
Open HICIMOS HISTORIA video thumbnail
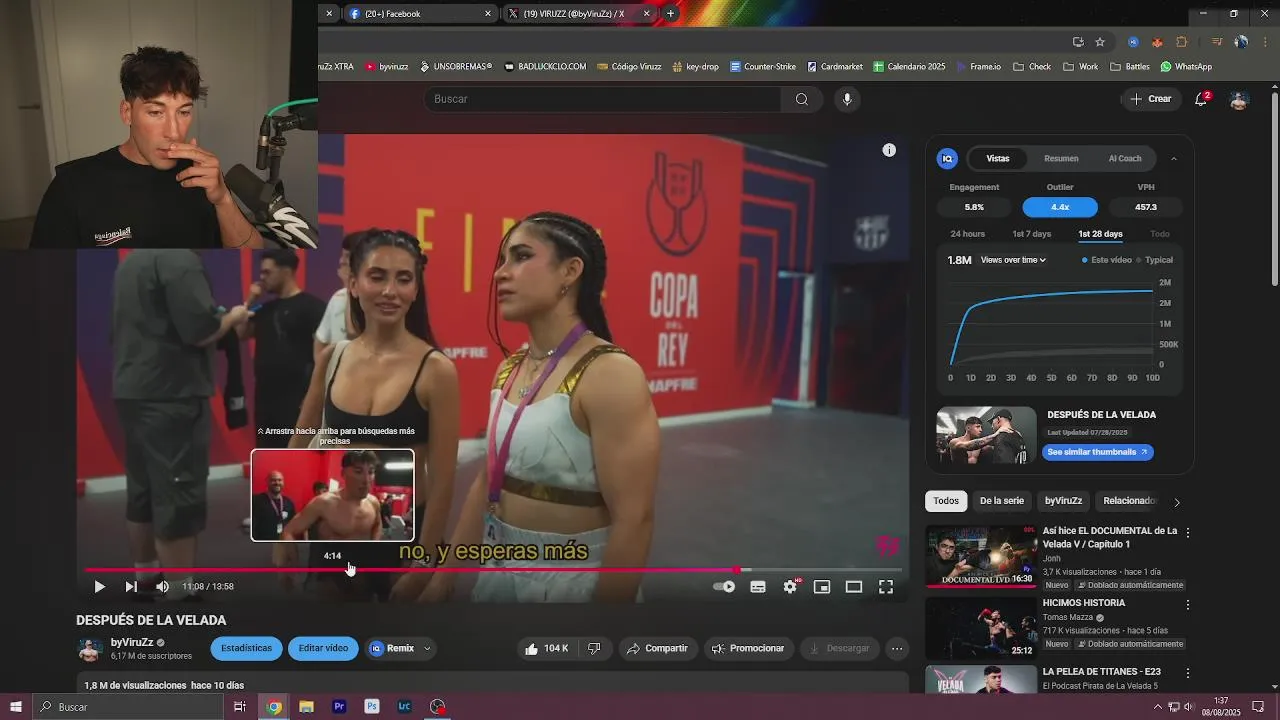pos(981,628)
